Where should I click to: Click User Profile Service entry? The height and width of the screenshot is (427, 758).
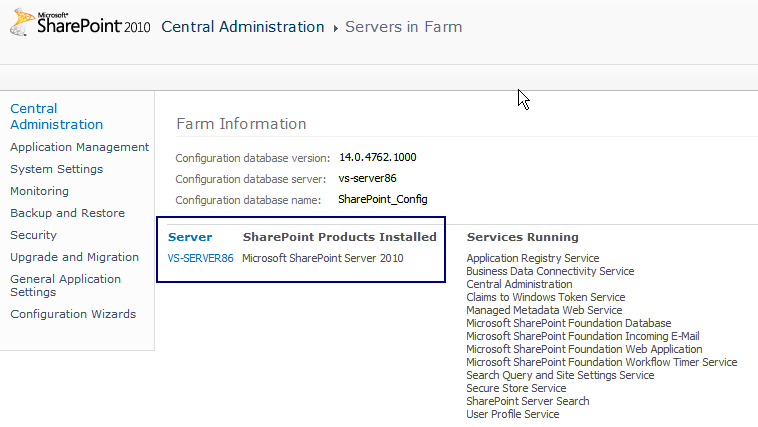tap(513, 414)
